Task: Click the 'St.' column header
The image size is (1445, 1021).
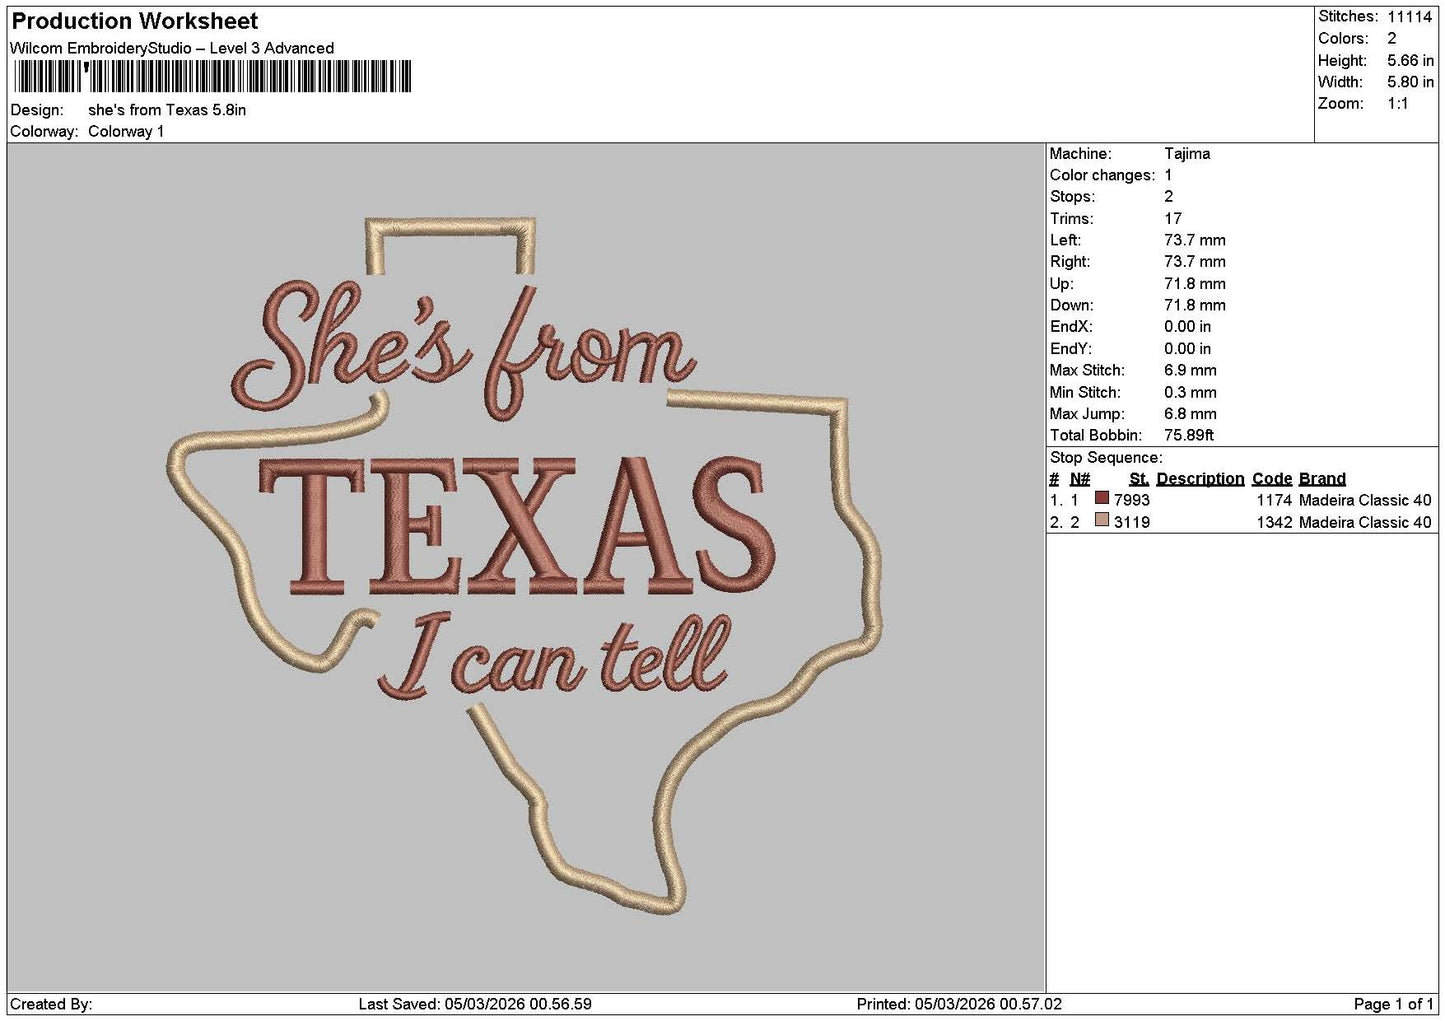Action: (x=1139, y=479)
